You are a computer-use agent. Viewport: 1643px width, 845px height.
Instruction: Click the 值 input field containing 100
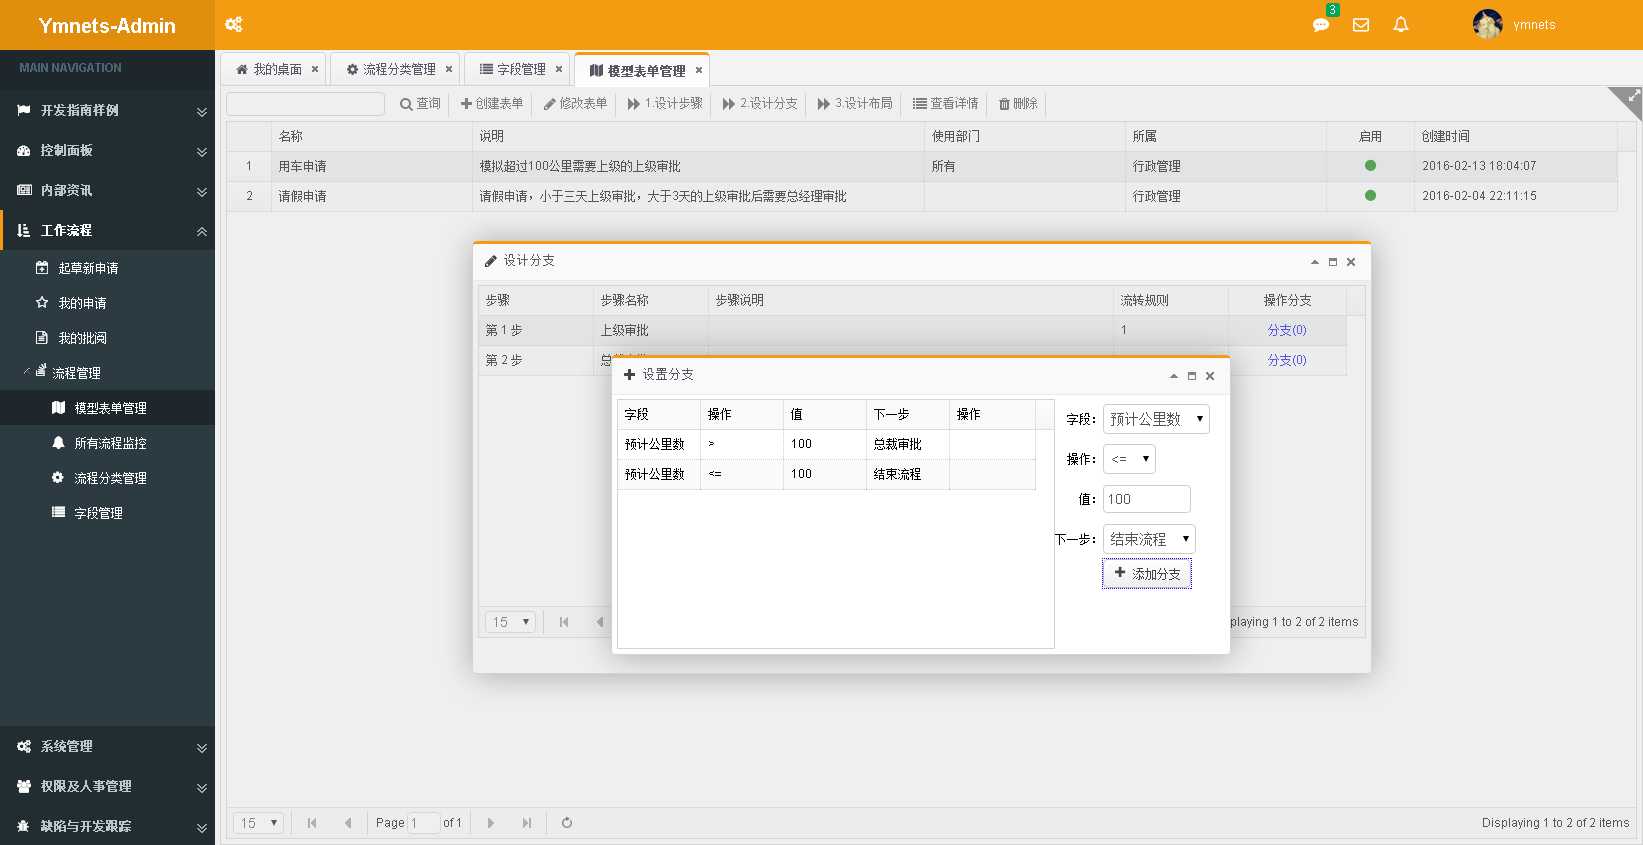point(1147,499)
